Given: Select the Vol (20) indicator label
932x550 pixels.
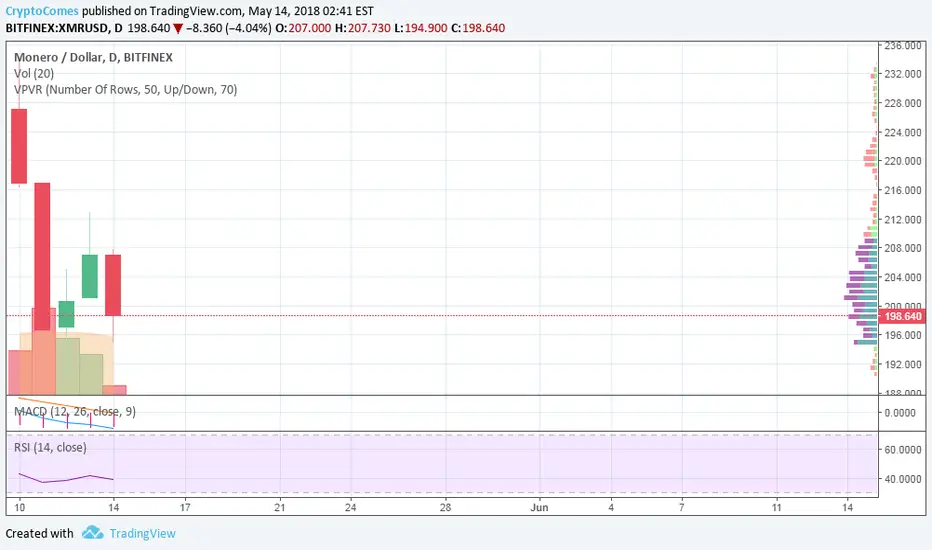Looking at the screenshot, I should pyautogui.click(x=34, y=73).
